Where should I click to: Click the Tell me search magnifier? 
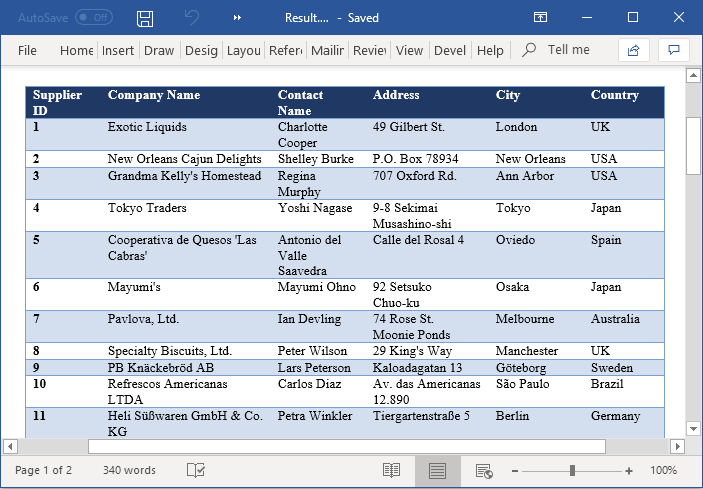click(x=530, y=50)
